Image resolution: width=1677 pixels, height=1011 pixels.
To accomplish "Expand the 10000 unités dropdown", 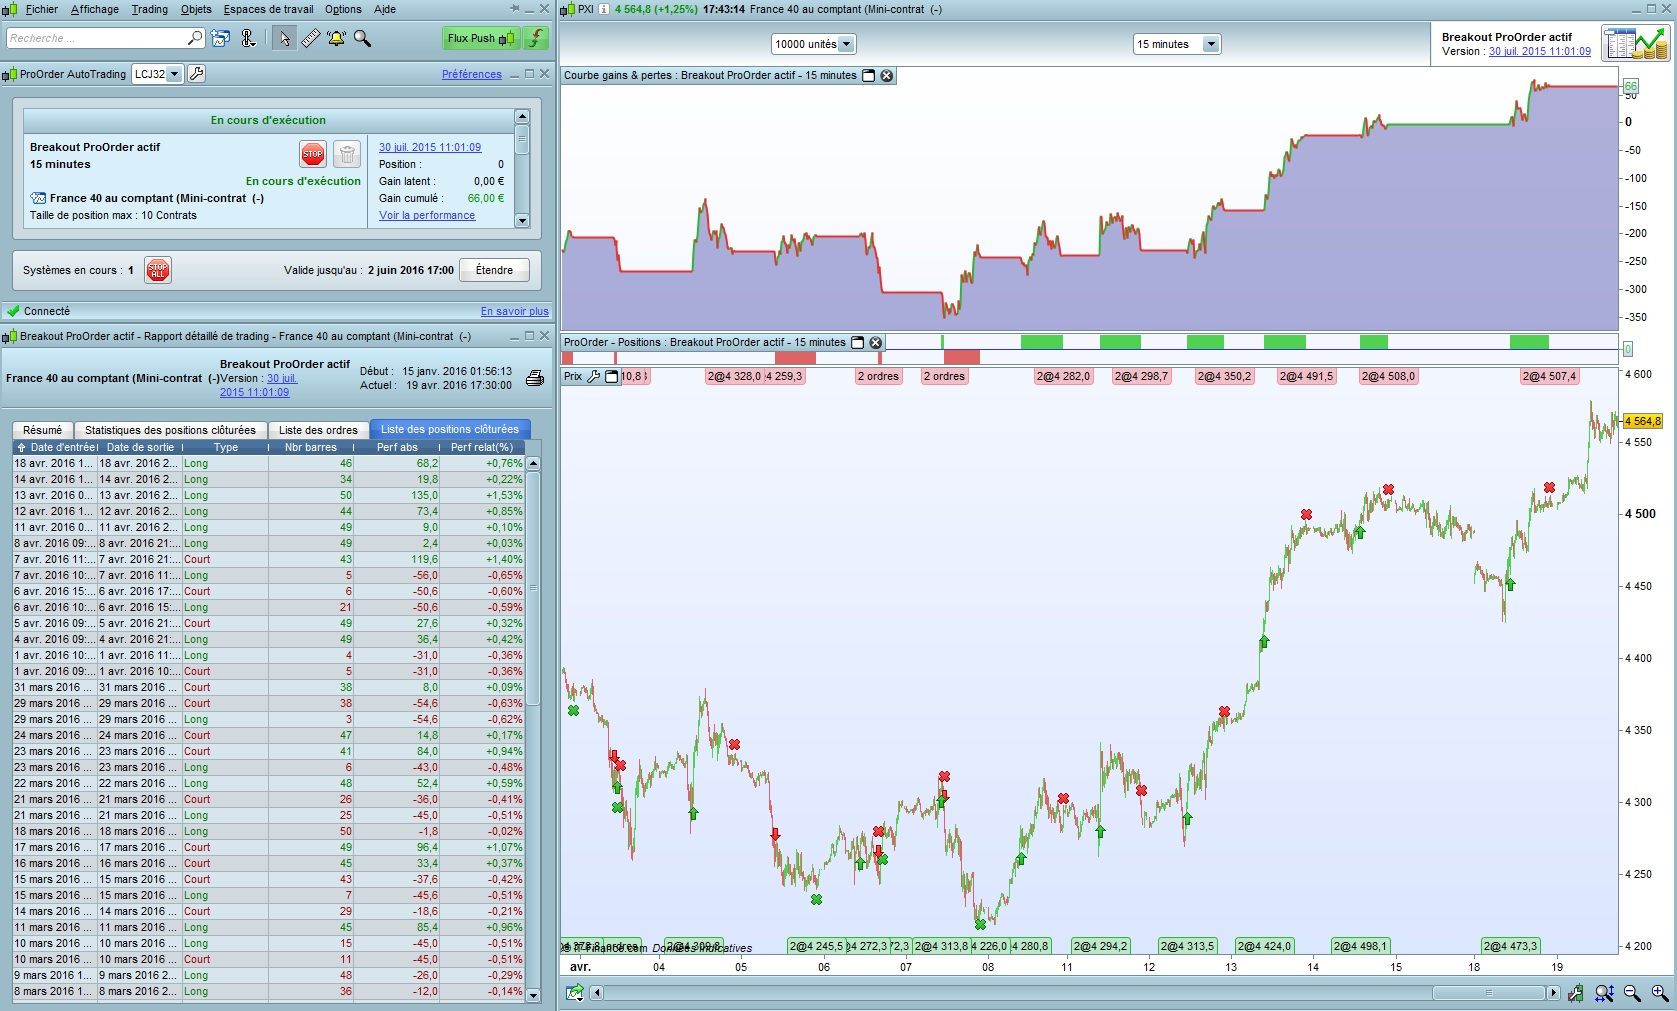I will coord(846,44).
